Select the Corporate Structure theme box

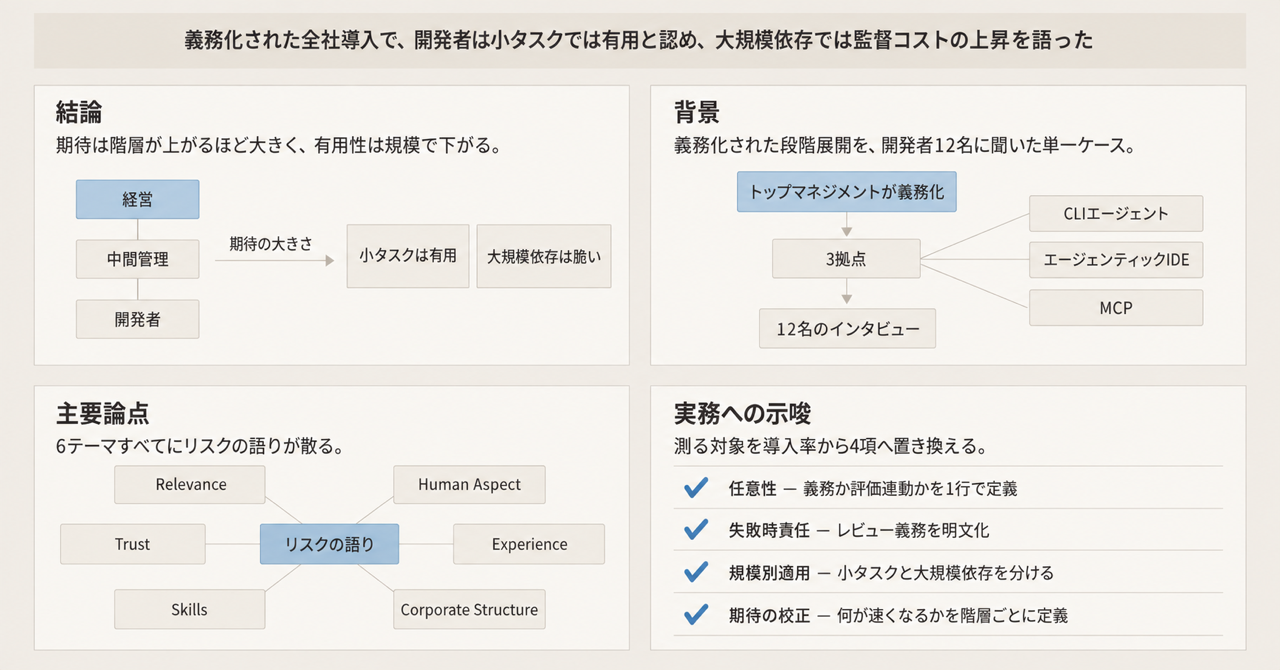tap(469, 609)
